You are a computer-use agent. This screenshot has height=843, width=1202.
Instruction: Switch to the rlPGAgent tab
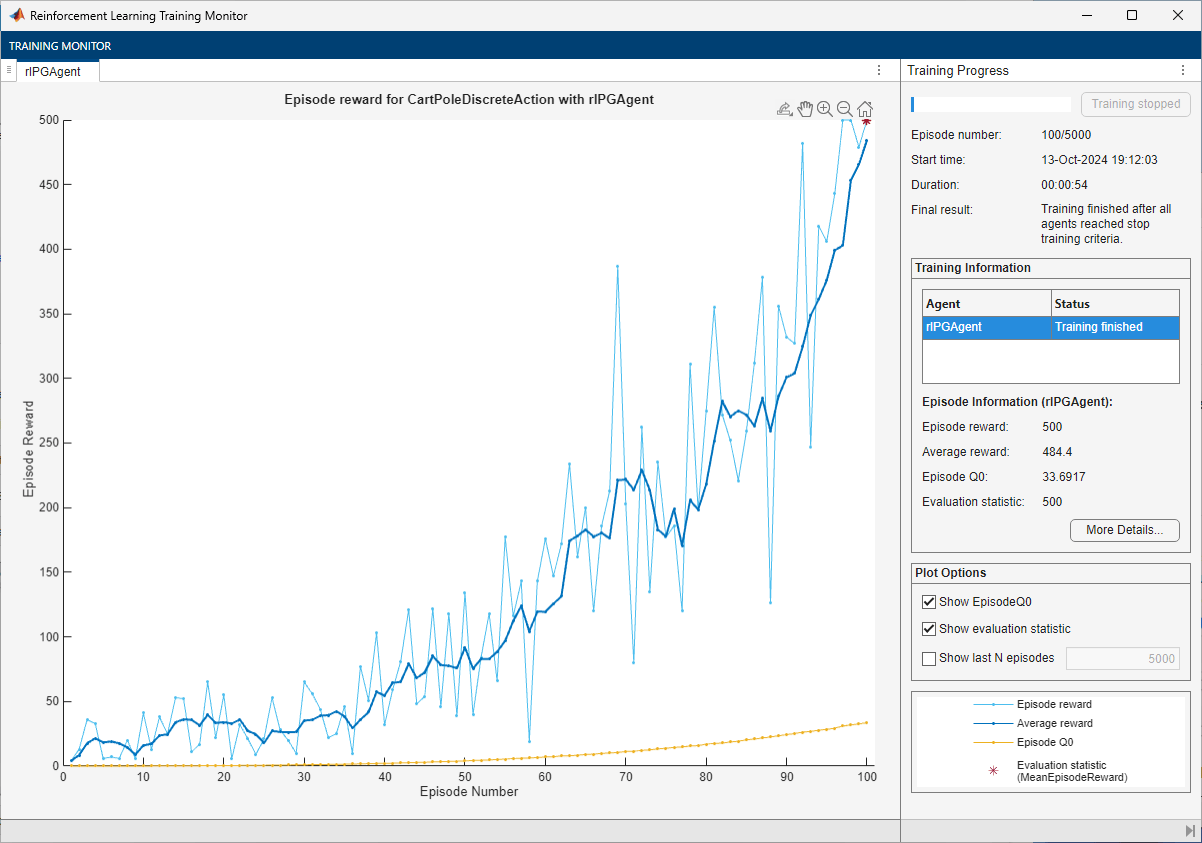[53, 71]
